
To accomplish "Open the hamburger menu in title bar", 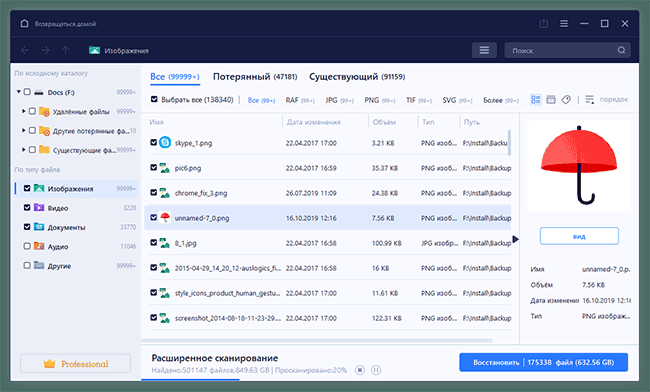I will coord(564,24).
